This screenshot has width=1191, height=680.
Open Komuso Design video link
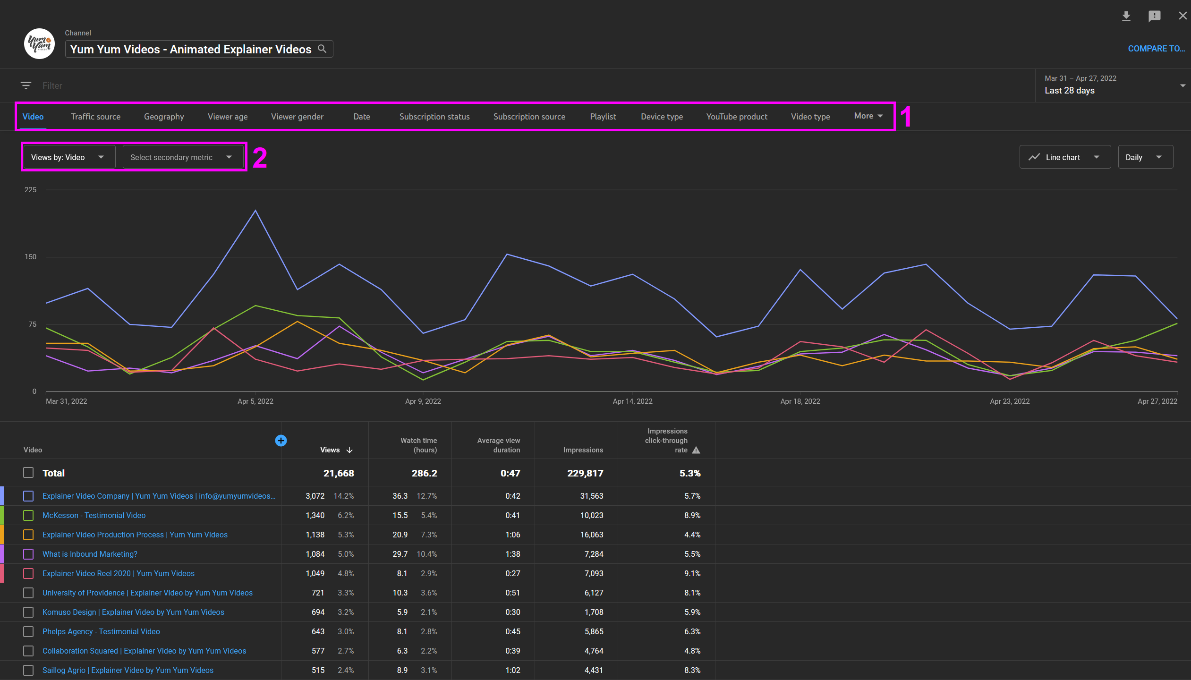(133, 612)
